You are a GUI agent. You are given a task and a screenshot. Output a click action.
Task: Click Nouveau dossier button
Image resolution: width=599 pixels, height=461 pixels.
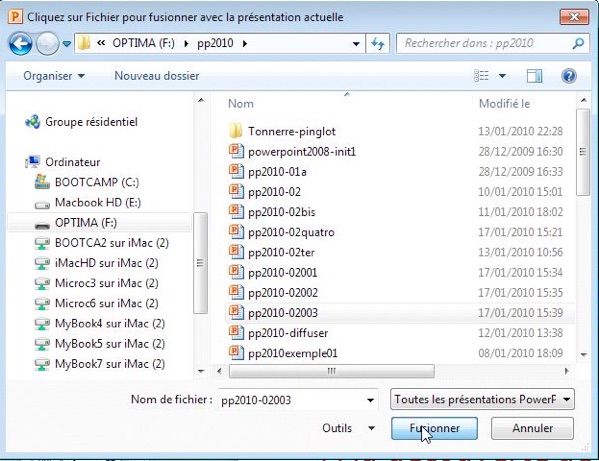(157, 76)
